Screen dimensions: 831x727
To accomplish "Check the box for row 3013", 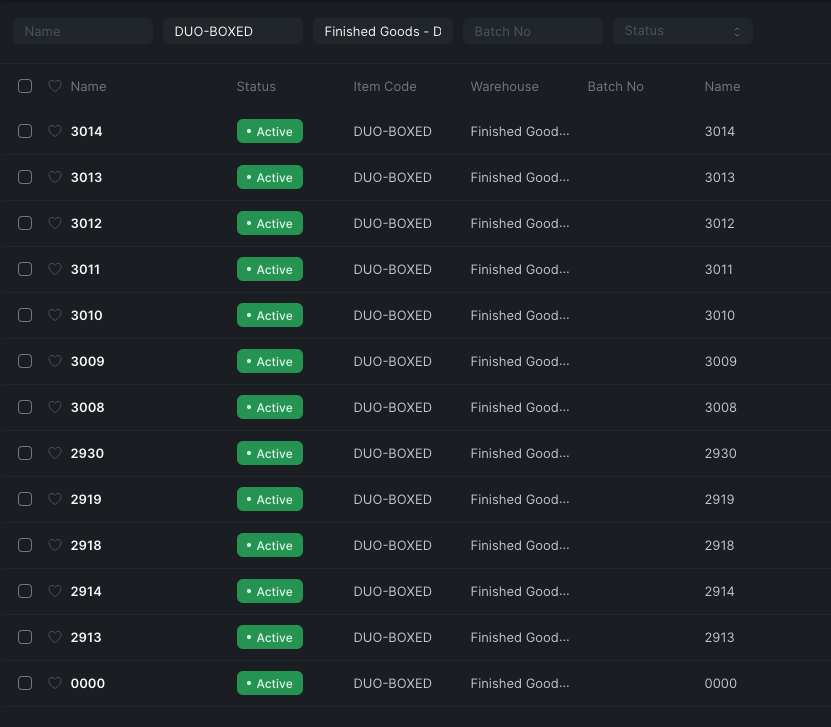I will (25, 177).
